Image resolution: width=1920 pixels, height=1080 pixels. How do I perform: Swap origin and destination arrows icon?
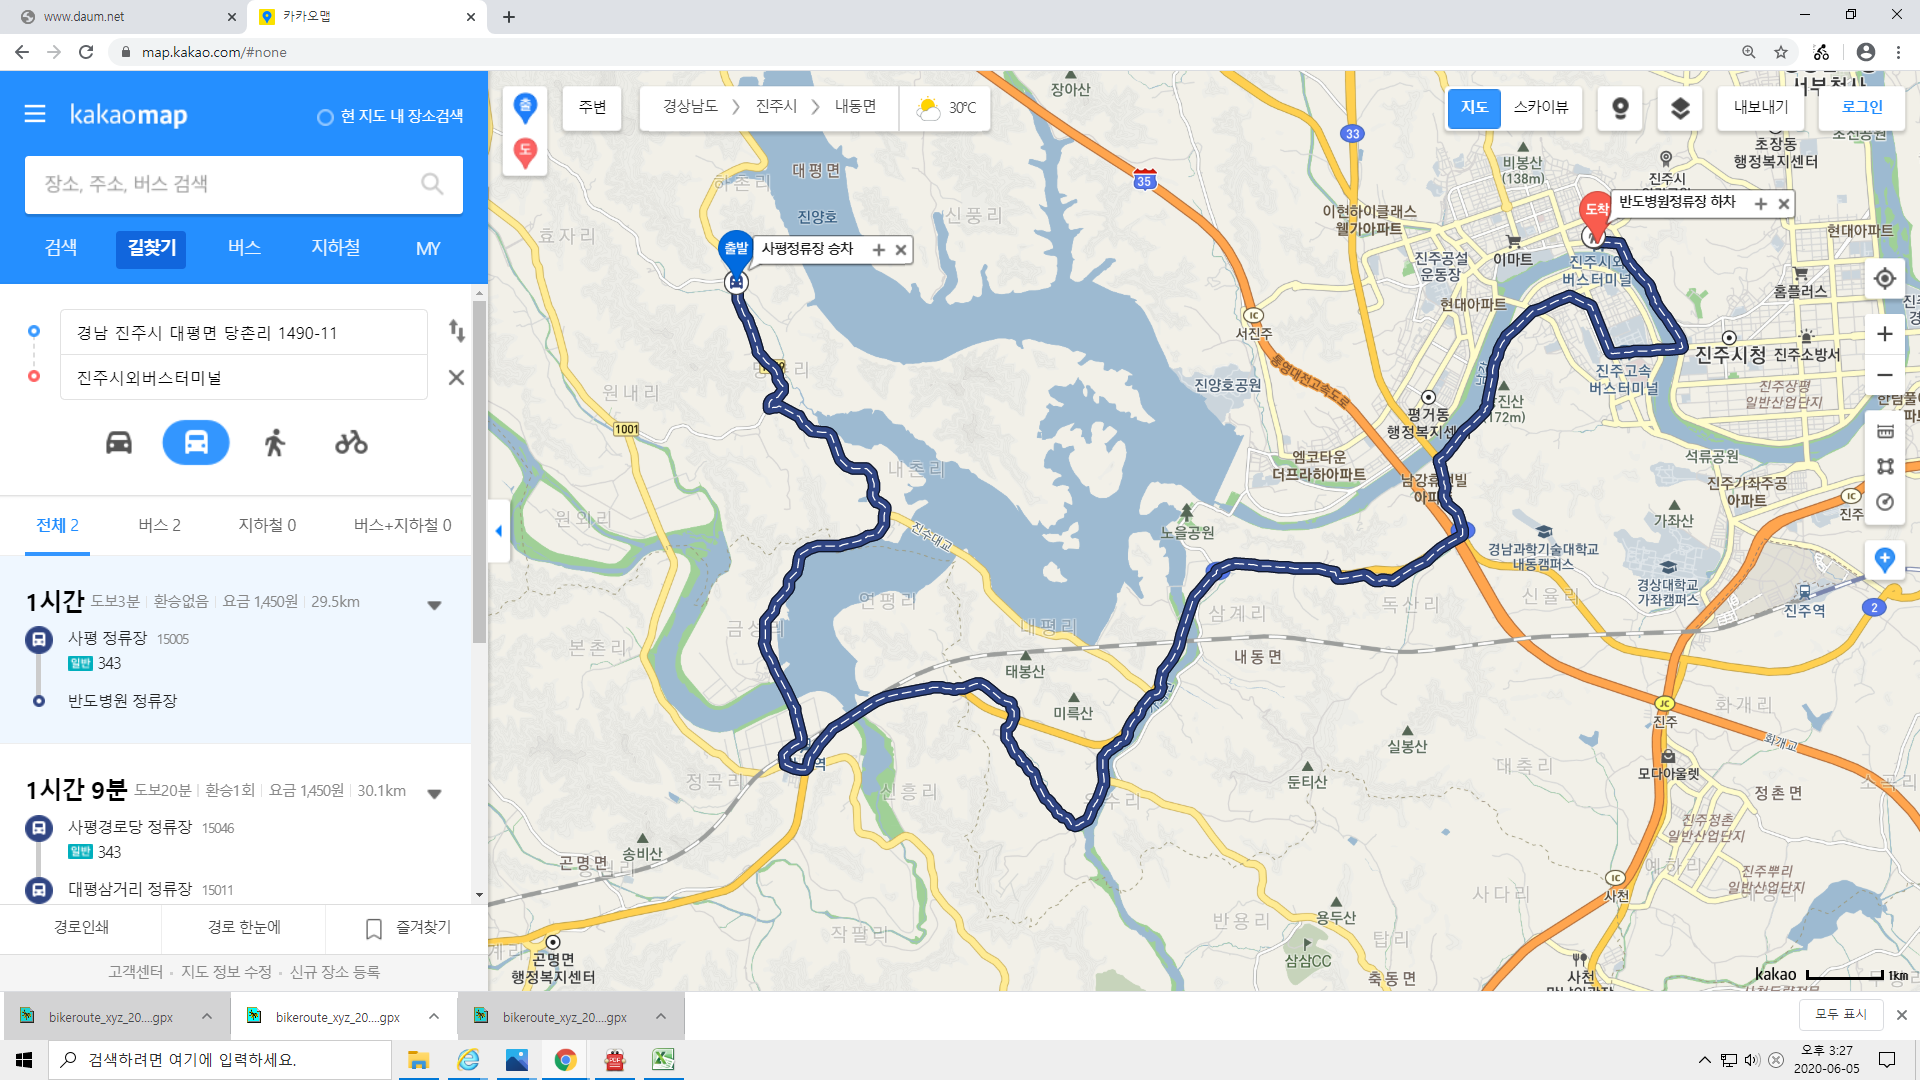coord(456,331)
